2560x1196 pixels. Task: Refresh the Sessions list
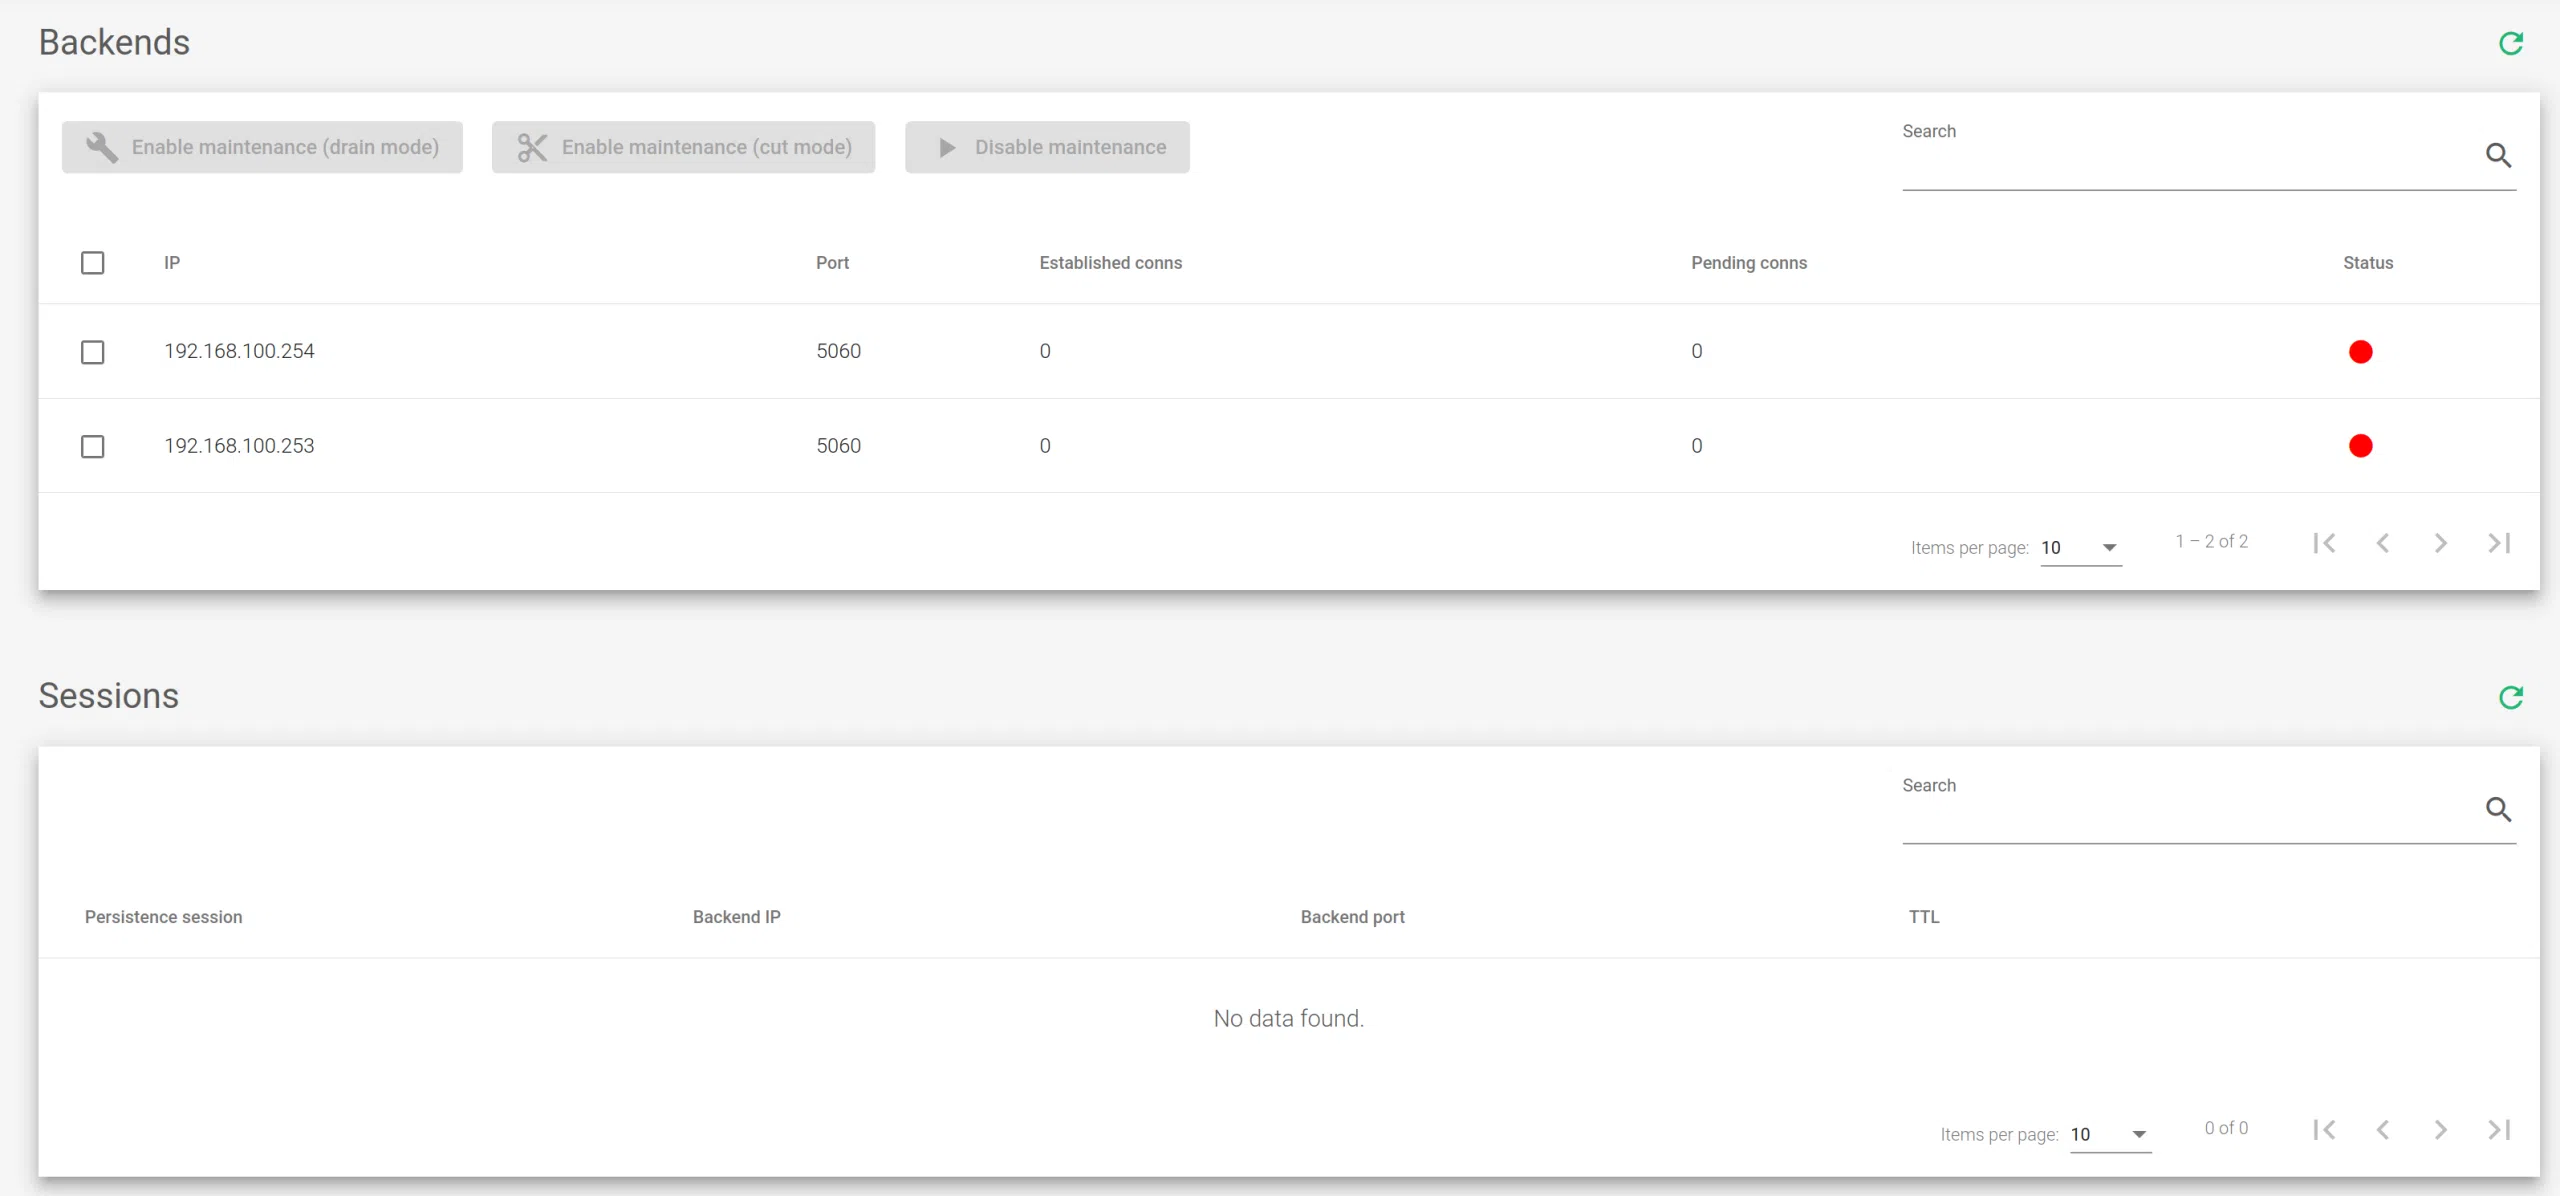(x=2510, y=697)
